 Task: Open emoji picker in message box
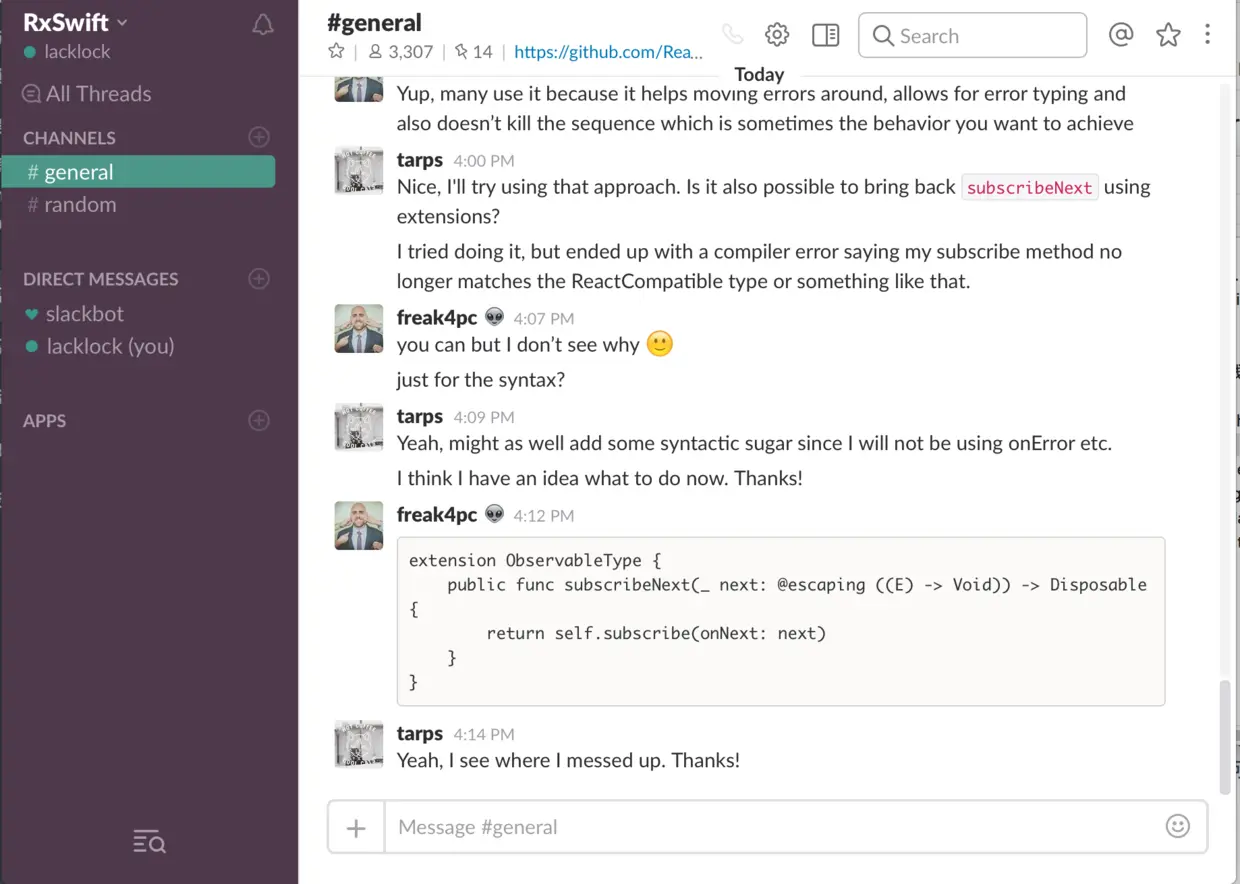click(x=1178, y=827)
